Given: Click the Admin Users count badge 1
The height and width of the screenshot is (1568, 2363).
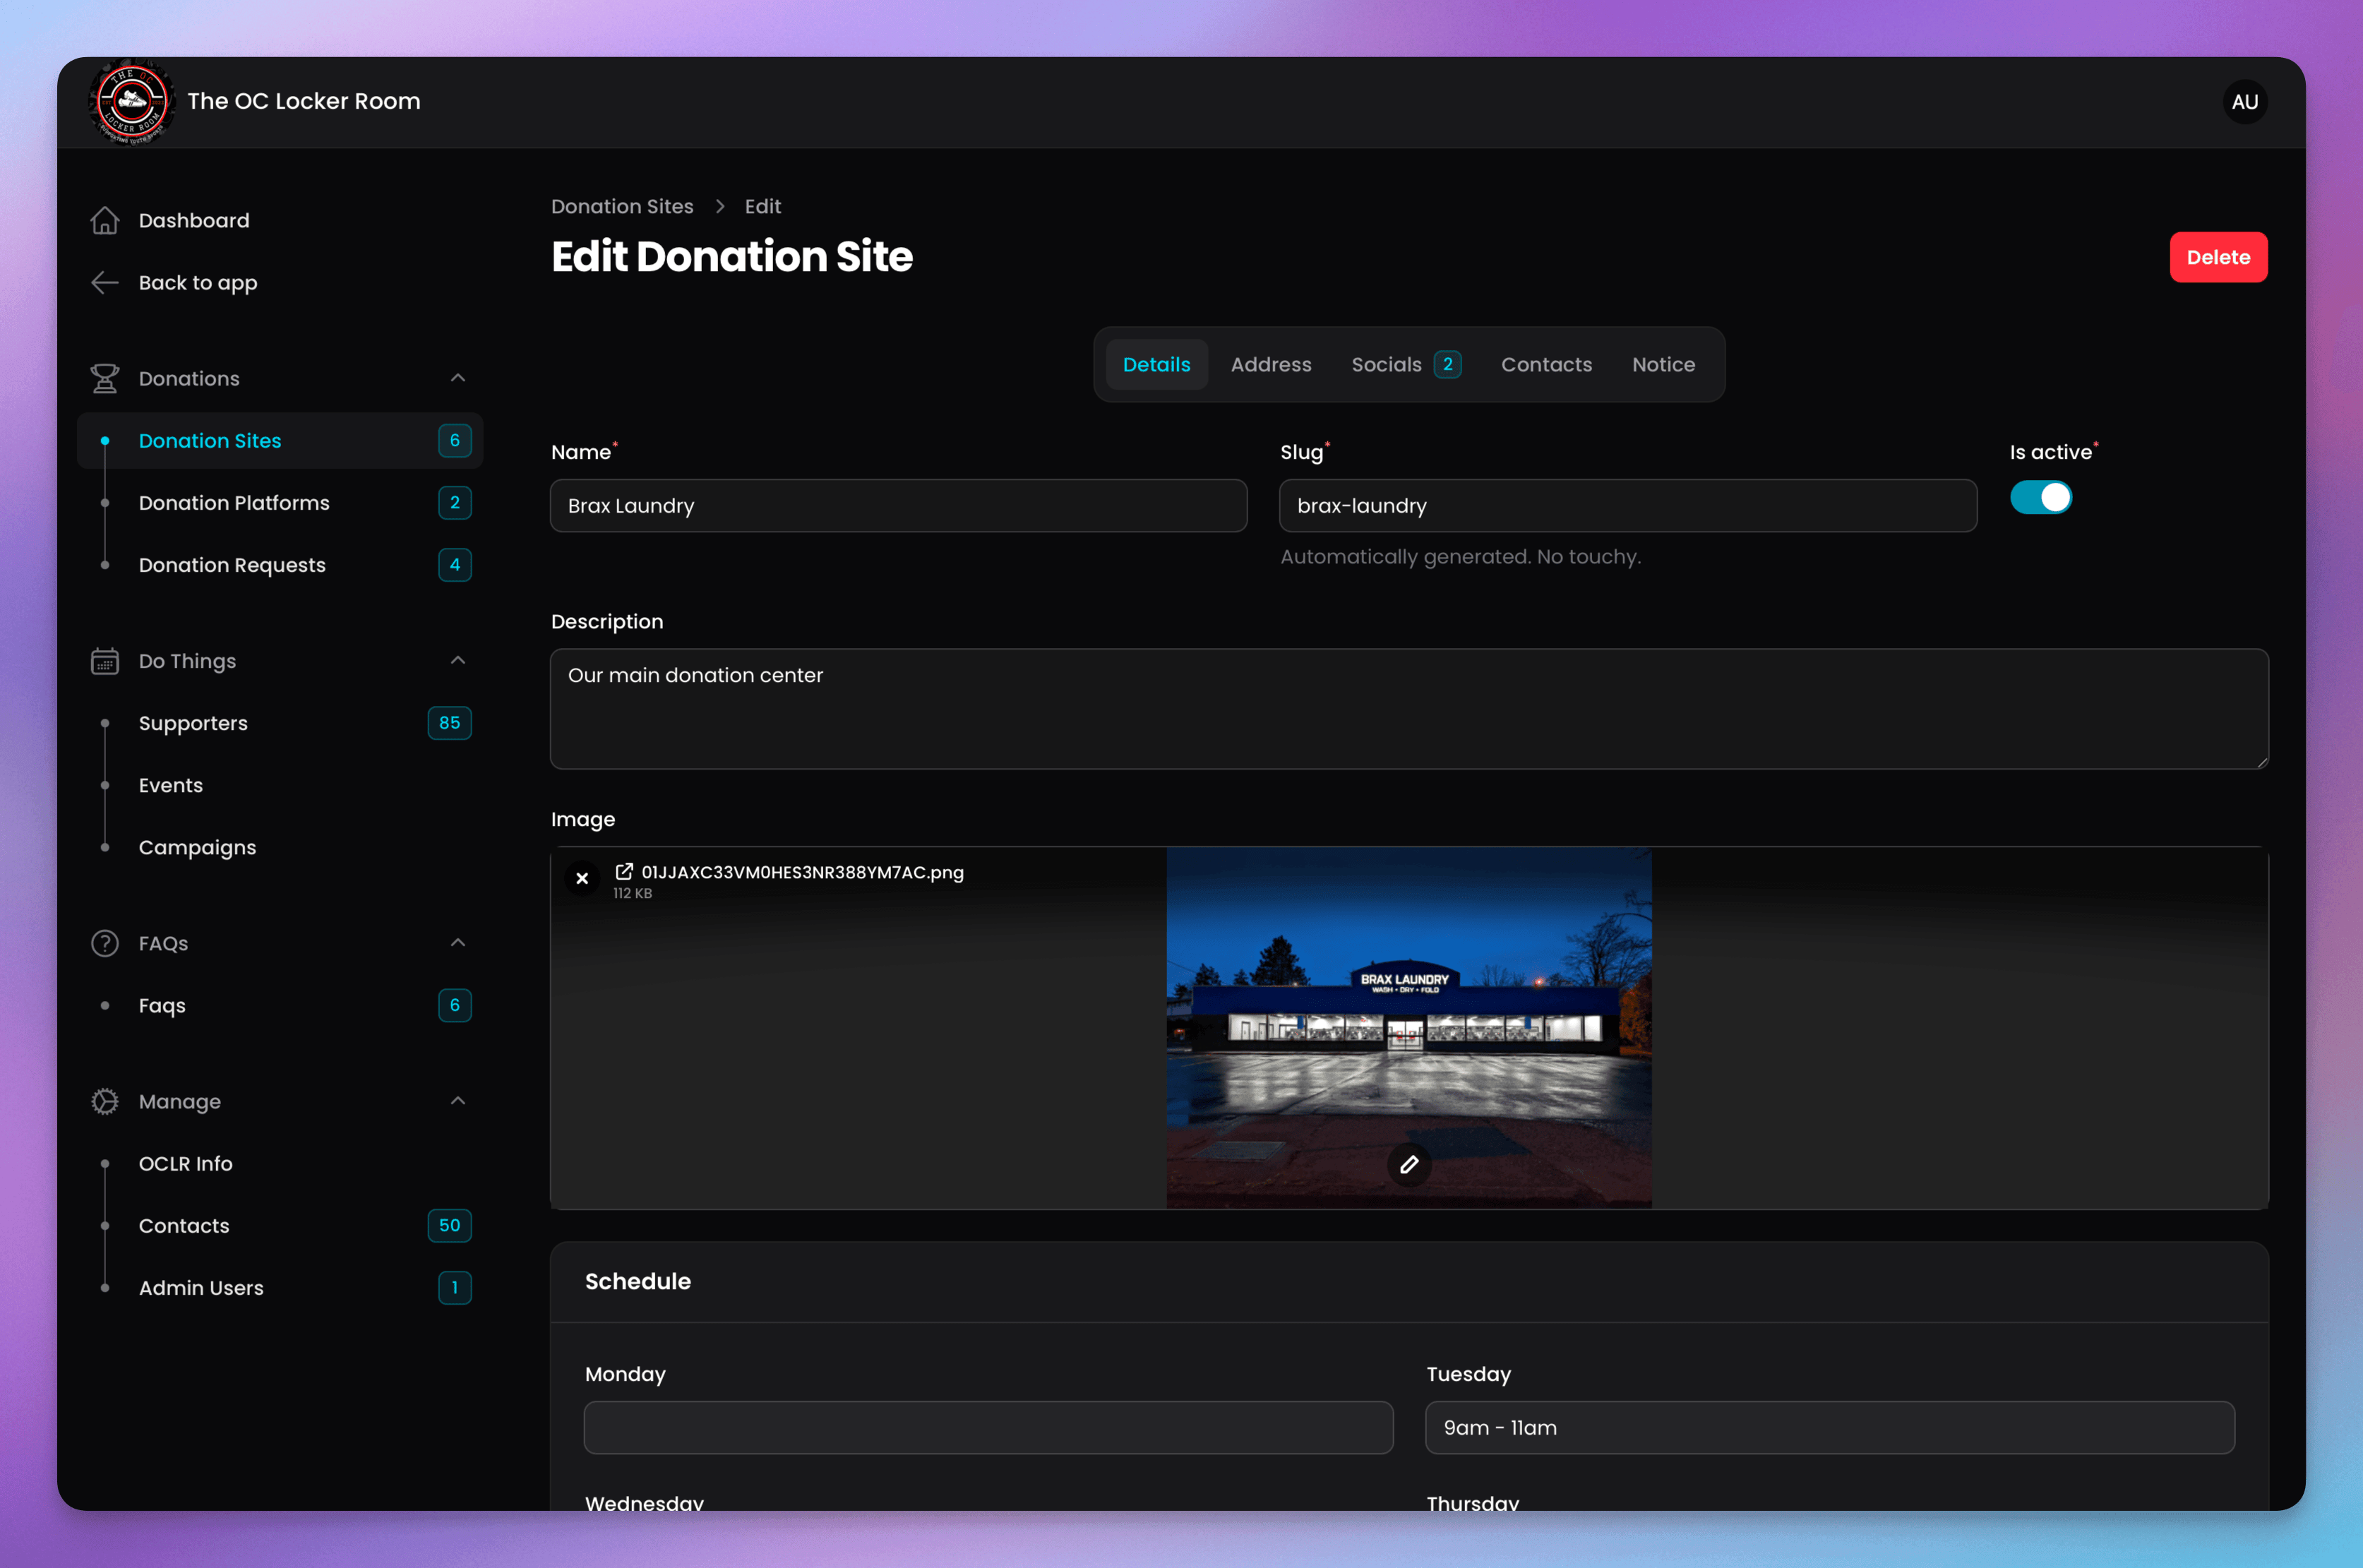Looking at the screenshot, I should point(454,1287).
